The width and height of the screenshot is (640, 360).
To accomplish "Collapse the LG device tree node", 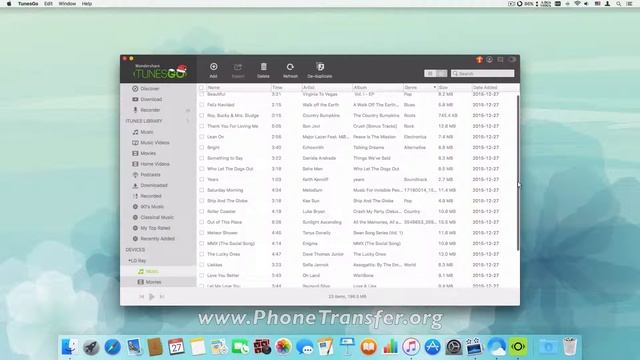I will [129, 260].
